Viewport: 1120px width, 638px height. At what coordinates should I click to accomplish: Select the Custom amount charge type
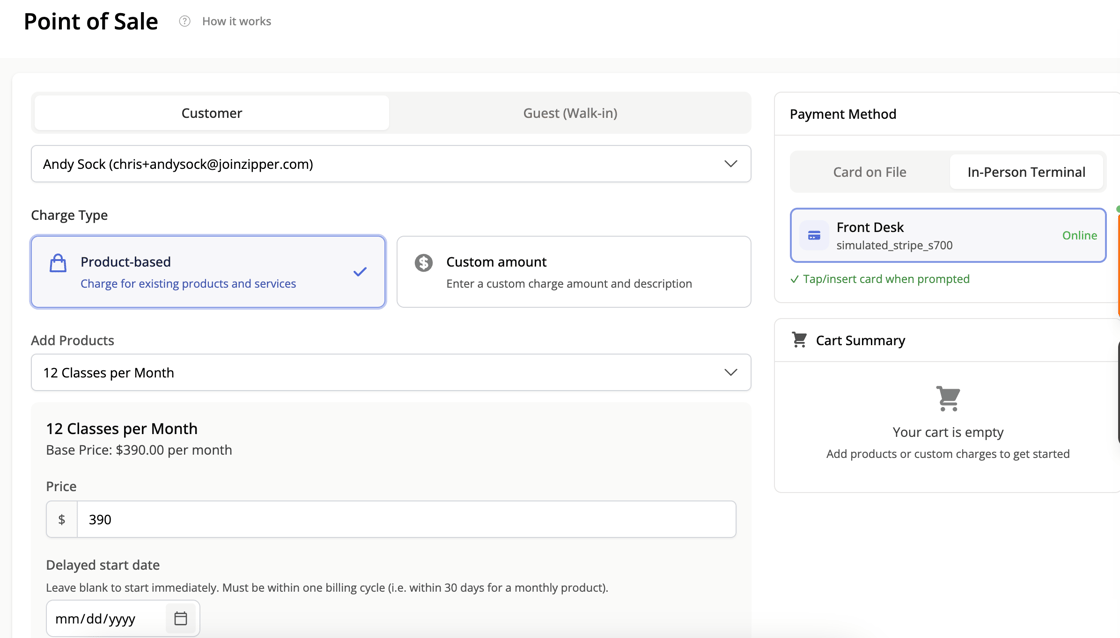[x=573, y=272]
